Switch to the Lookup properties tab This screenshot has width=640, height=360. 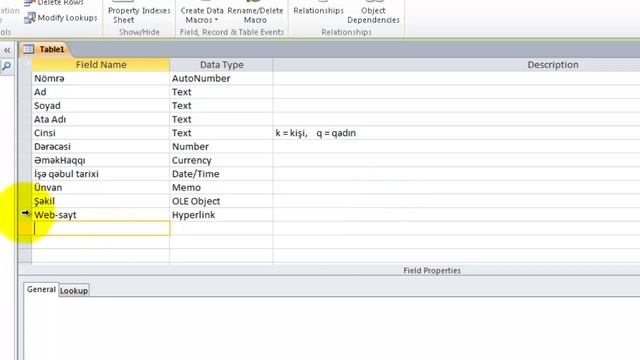pyautogui.click(x=74, y=291)
